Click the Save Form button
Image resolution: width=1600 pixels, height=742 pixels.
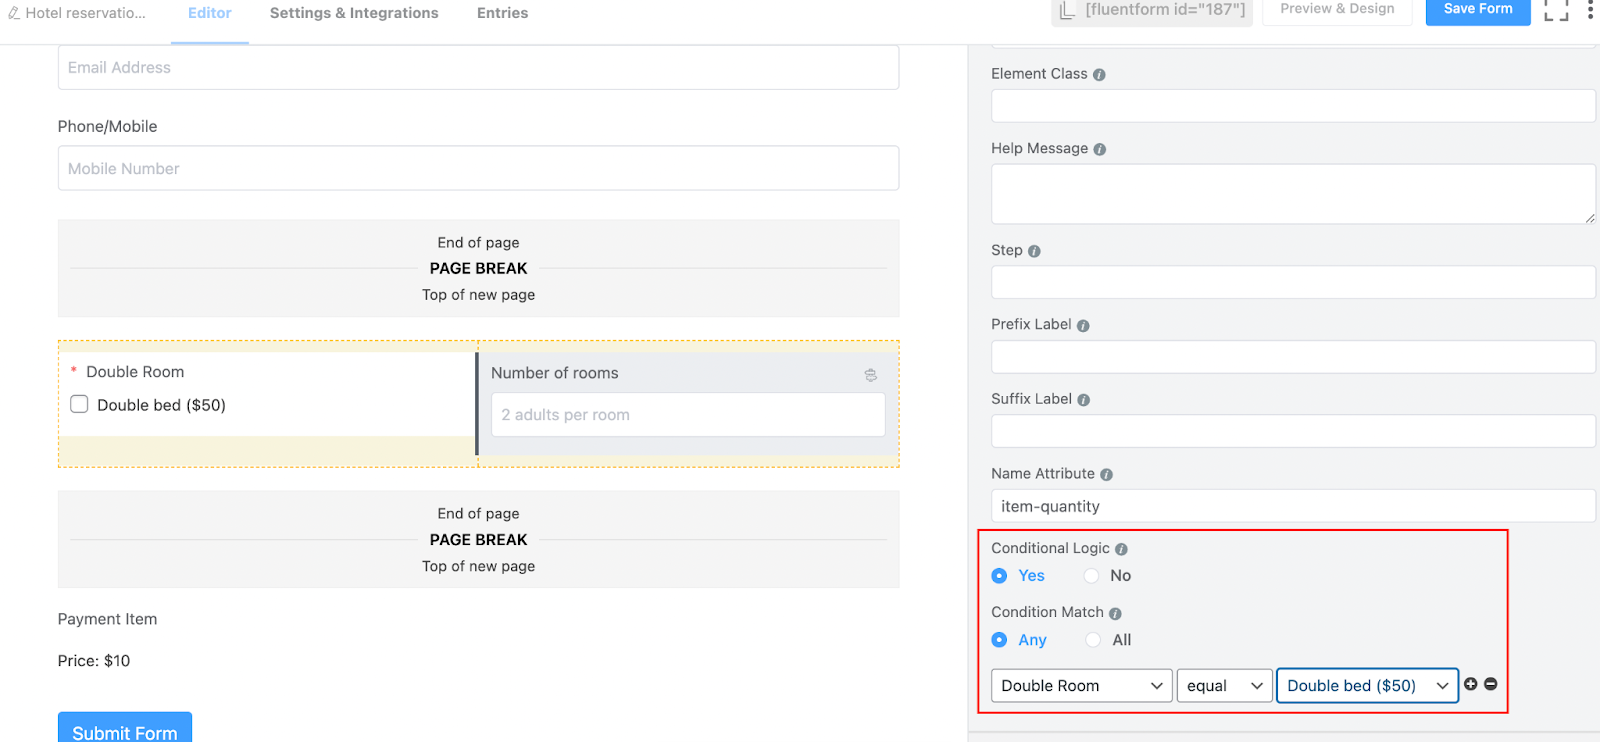(1477, 10)
